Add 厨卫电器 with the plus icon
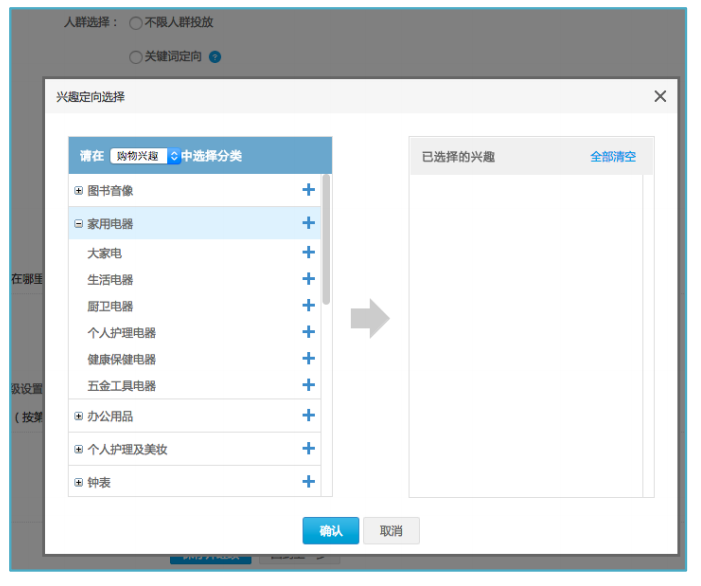 [308, 306]
